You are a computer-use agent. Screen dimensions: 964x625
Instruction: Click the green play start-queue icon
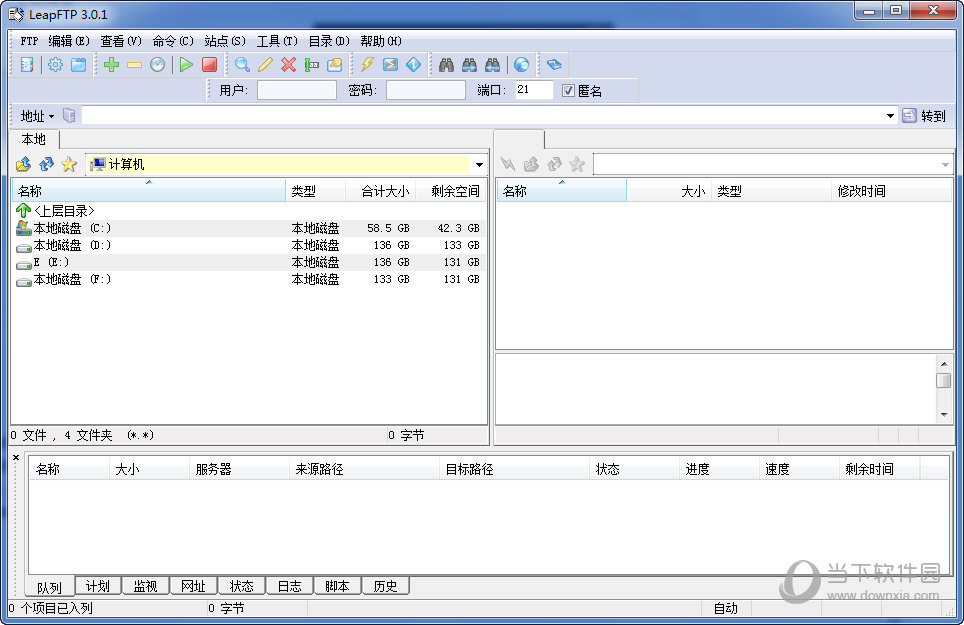point(186,65)
